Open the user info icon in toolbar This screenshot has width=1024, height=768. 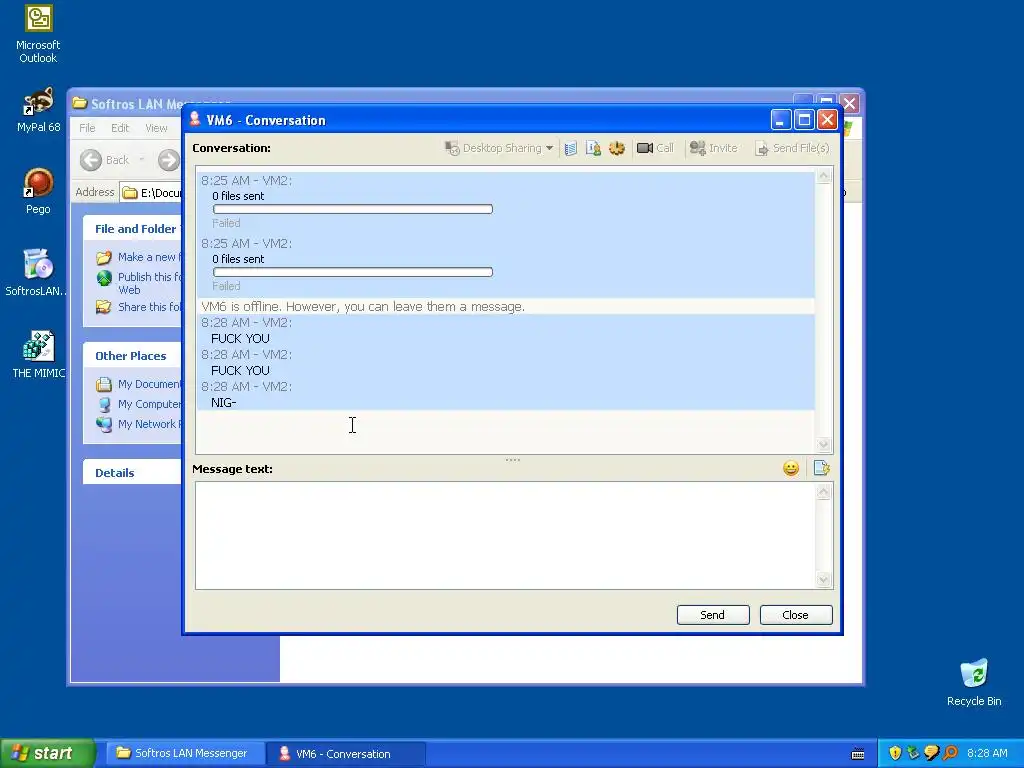click(x=593, y=148)
